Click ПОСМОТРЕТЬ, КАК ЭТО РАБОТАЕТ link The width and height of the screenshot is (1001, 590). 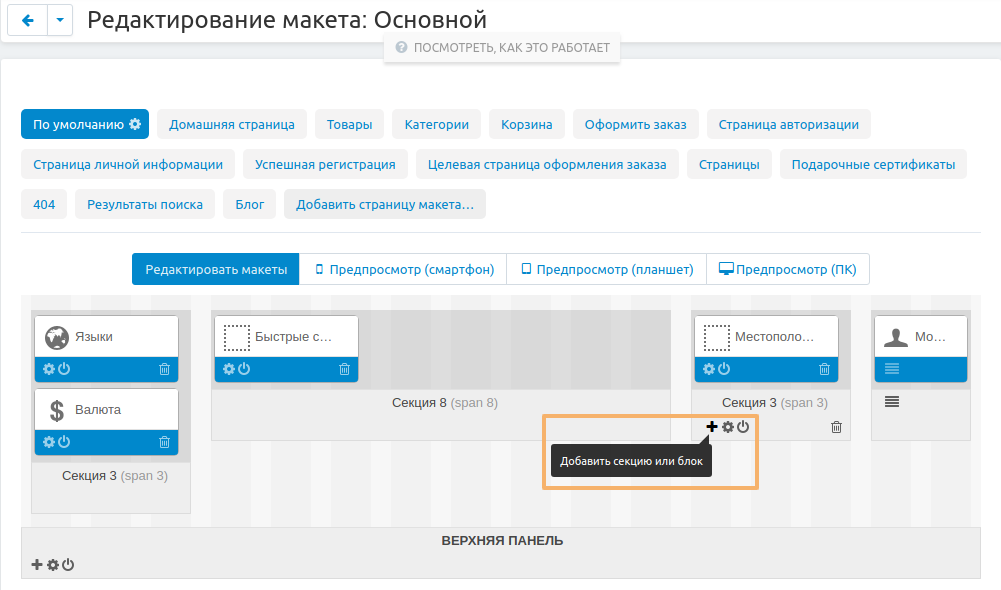tap(502, 46)
